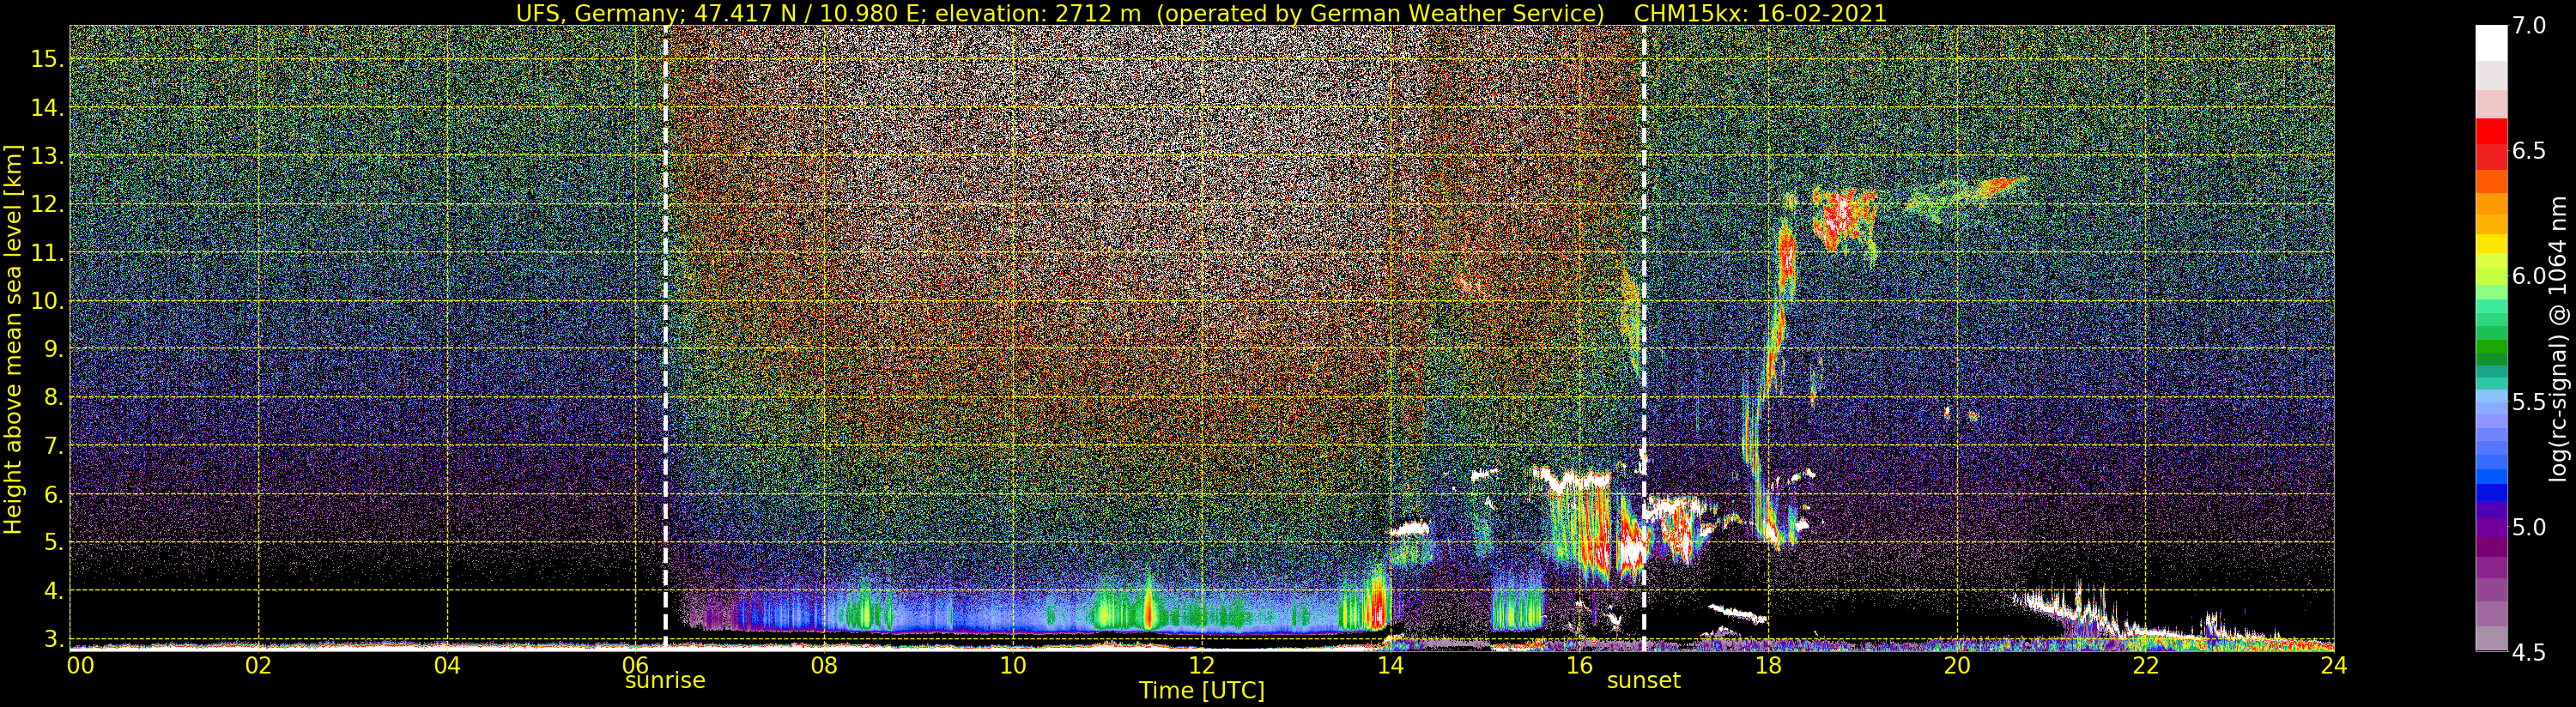The image size is (2576, 707).
Task: Click the "00" hour tick on time axis
Action: 79,666
